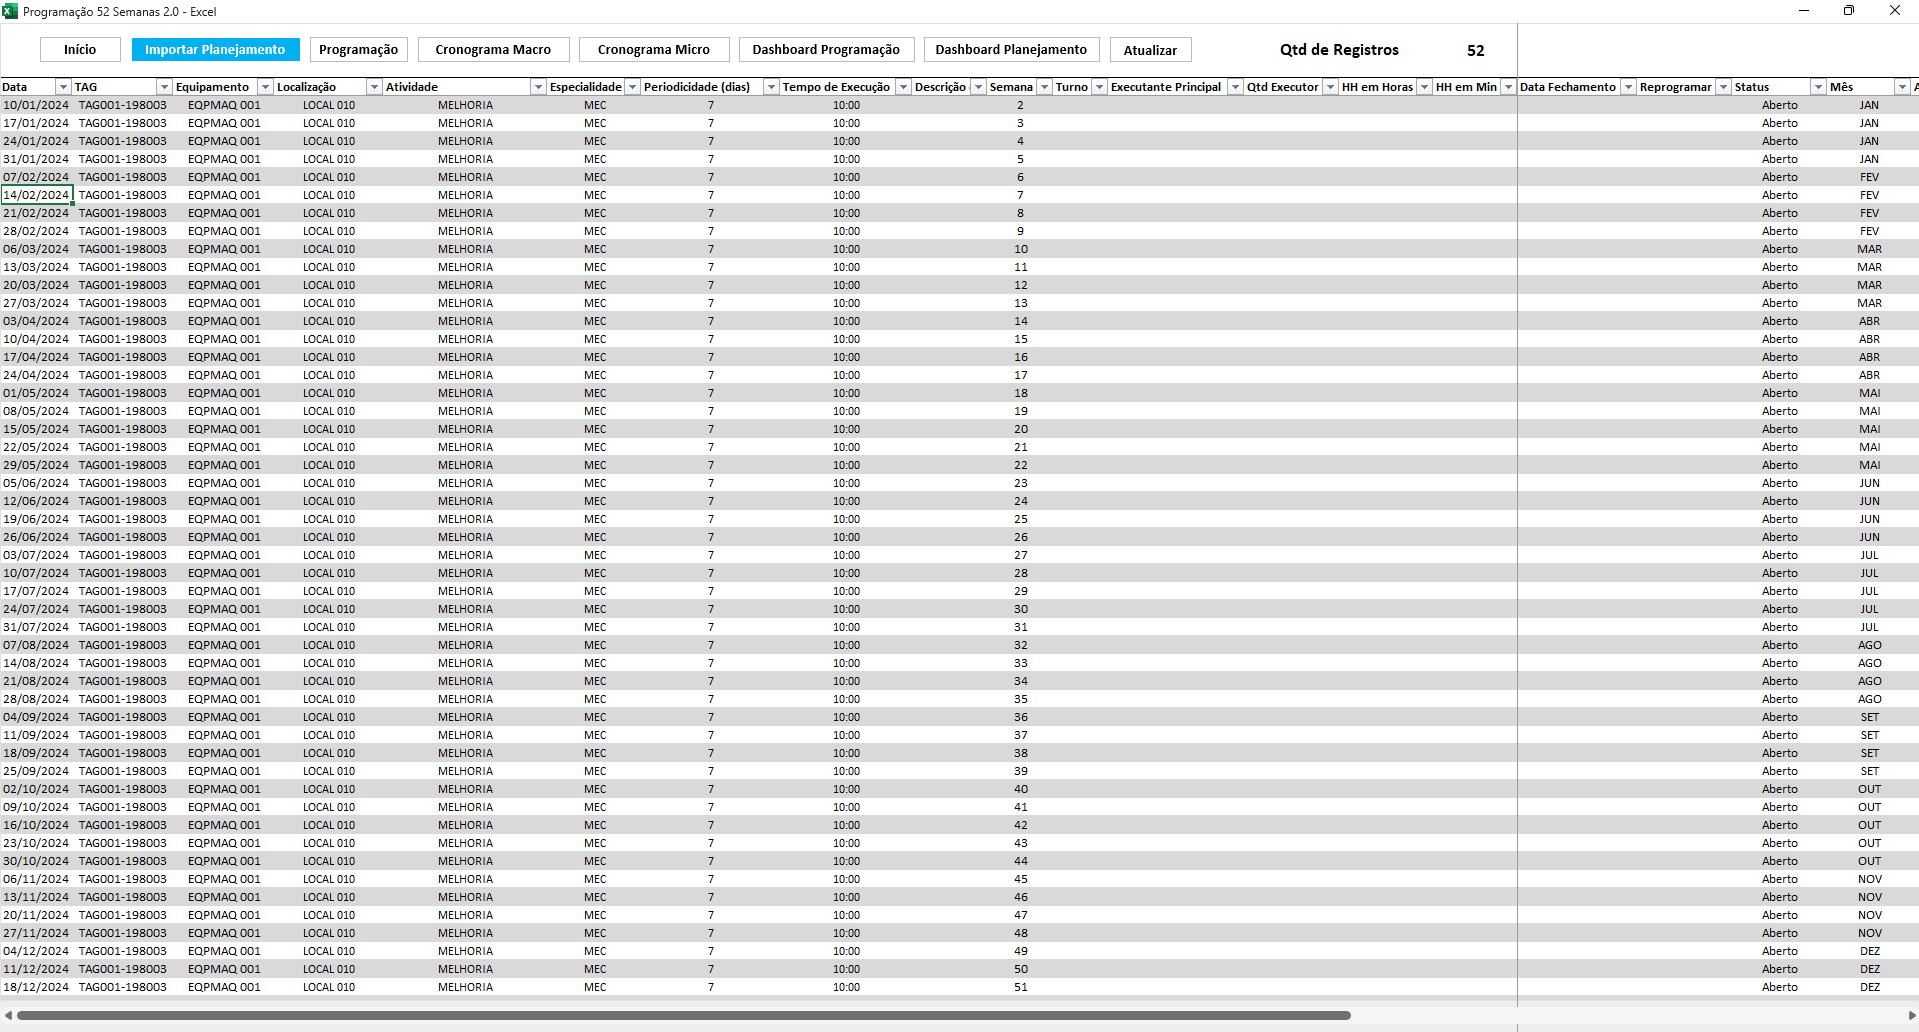Click the Excel application icon in title bar
The image size is (1919, 1032).
tap(10, 11)
